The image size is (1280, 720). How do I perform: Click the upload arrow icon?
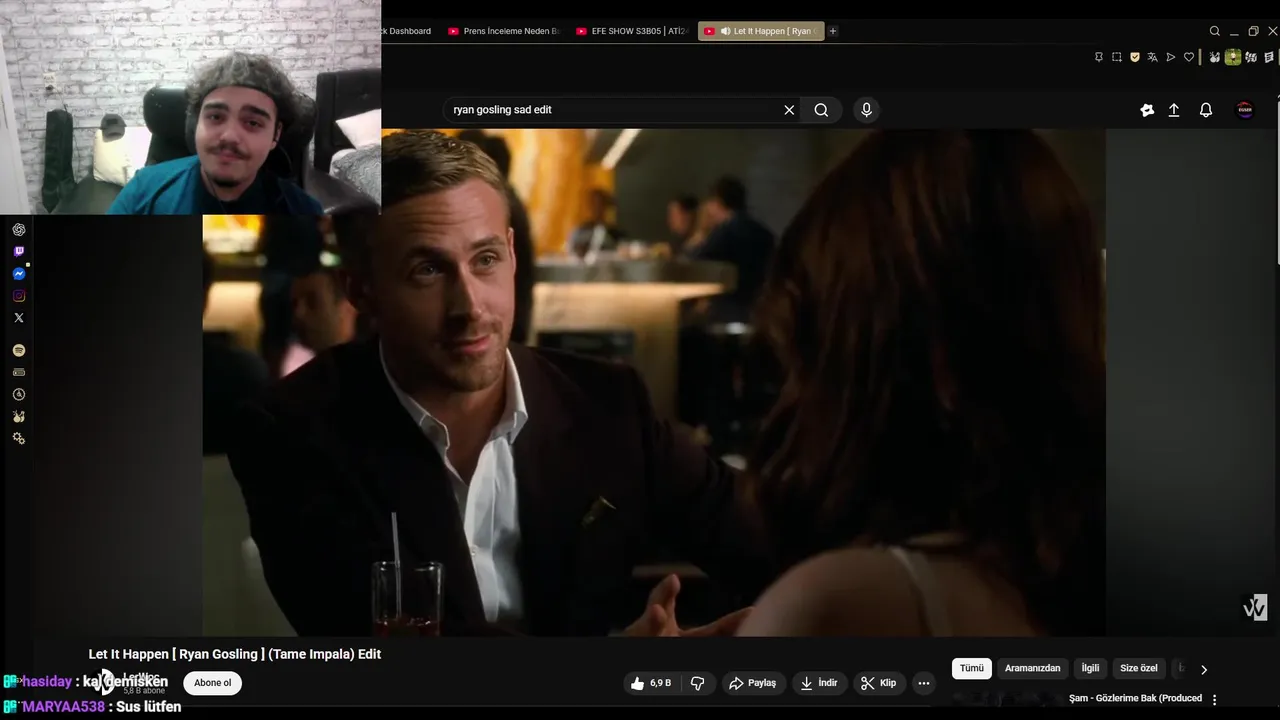pos(1174,110)
